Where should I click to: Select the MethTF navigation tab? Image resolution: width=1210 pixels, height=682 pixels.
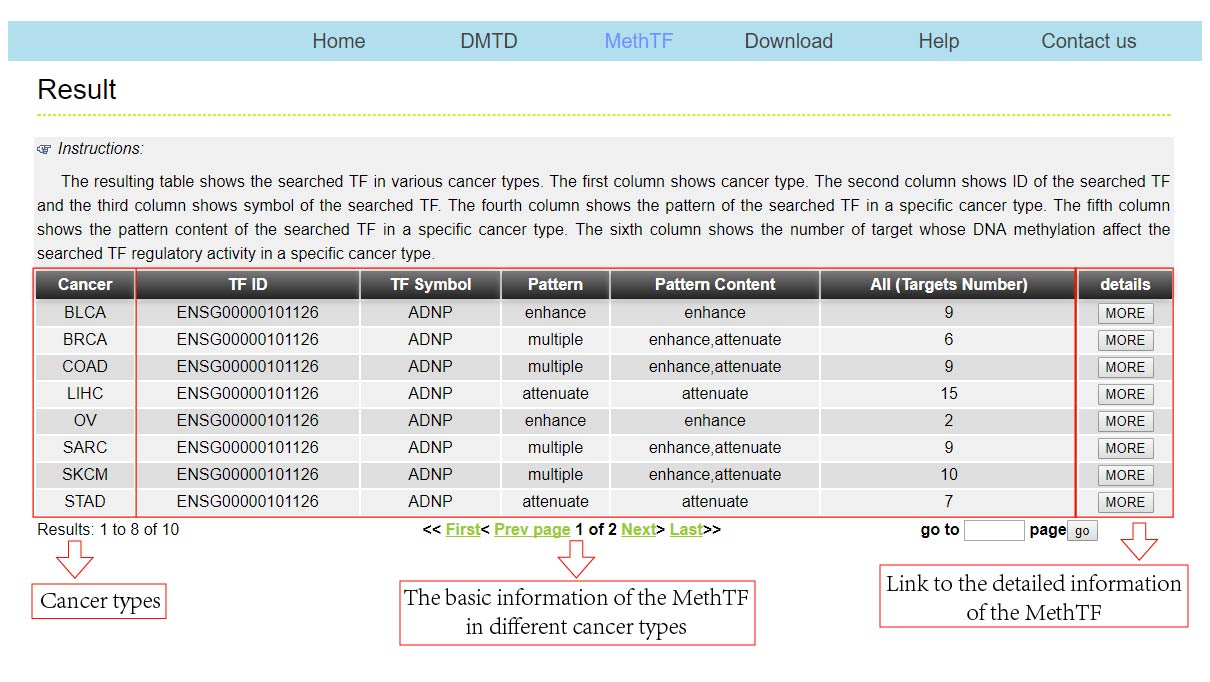638,41
